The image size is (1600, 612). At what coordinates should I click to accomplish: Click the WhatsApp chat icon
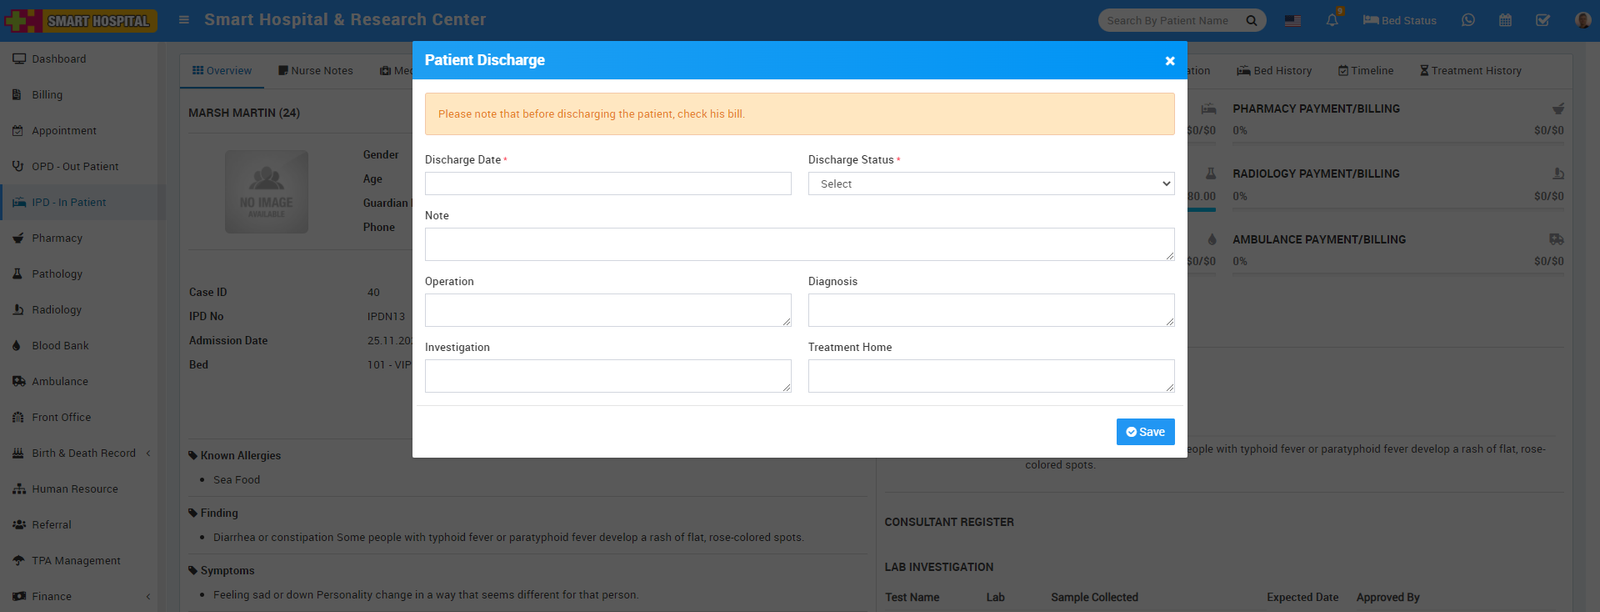[x=1468, y=20]
